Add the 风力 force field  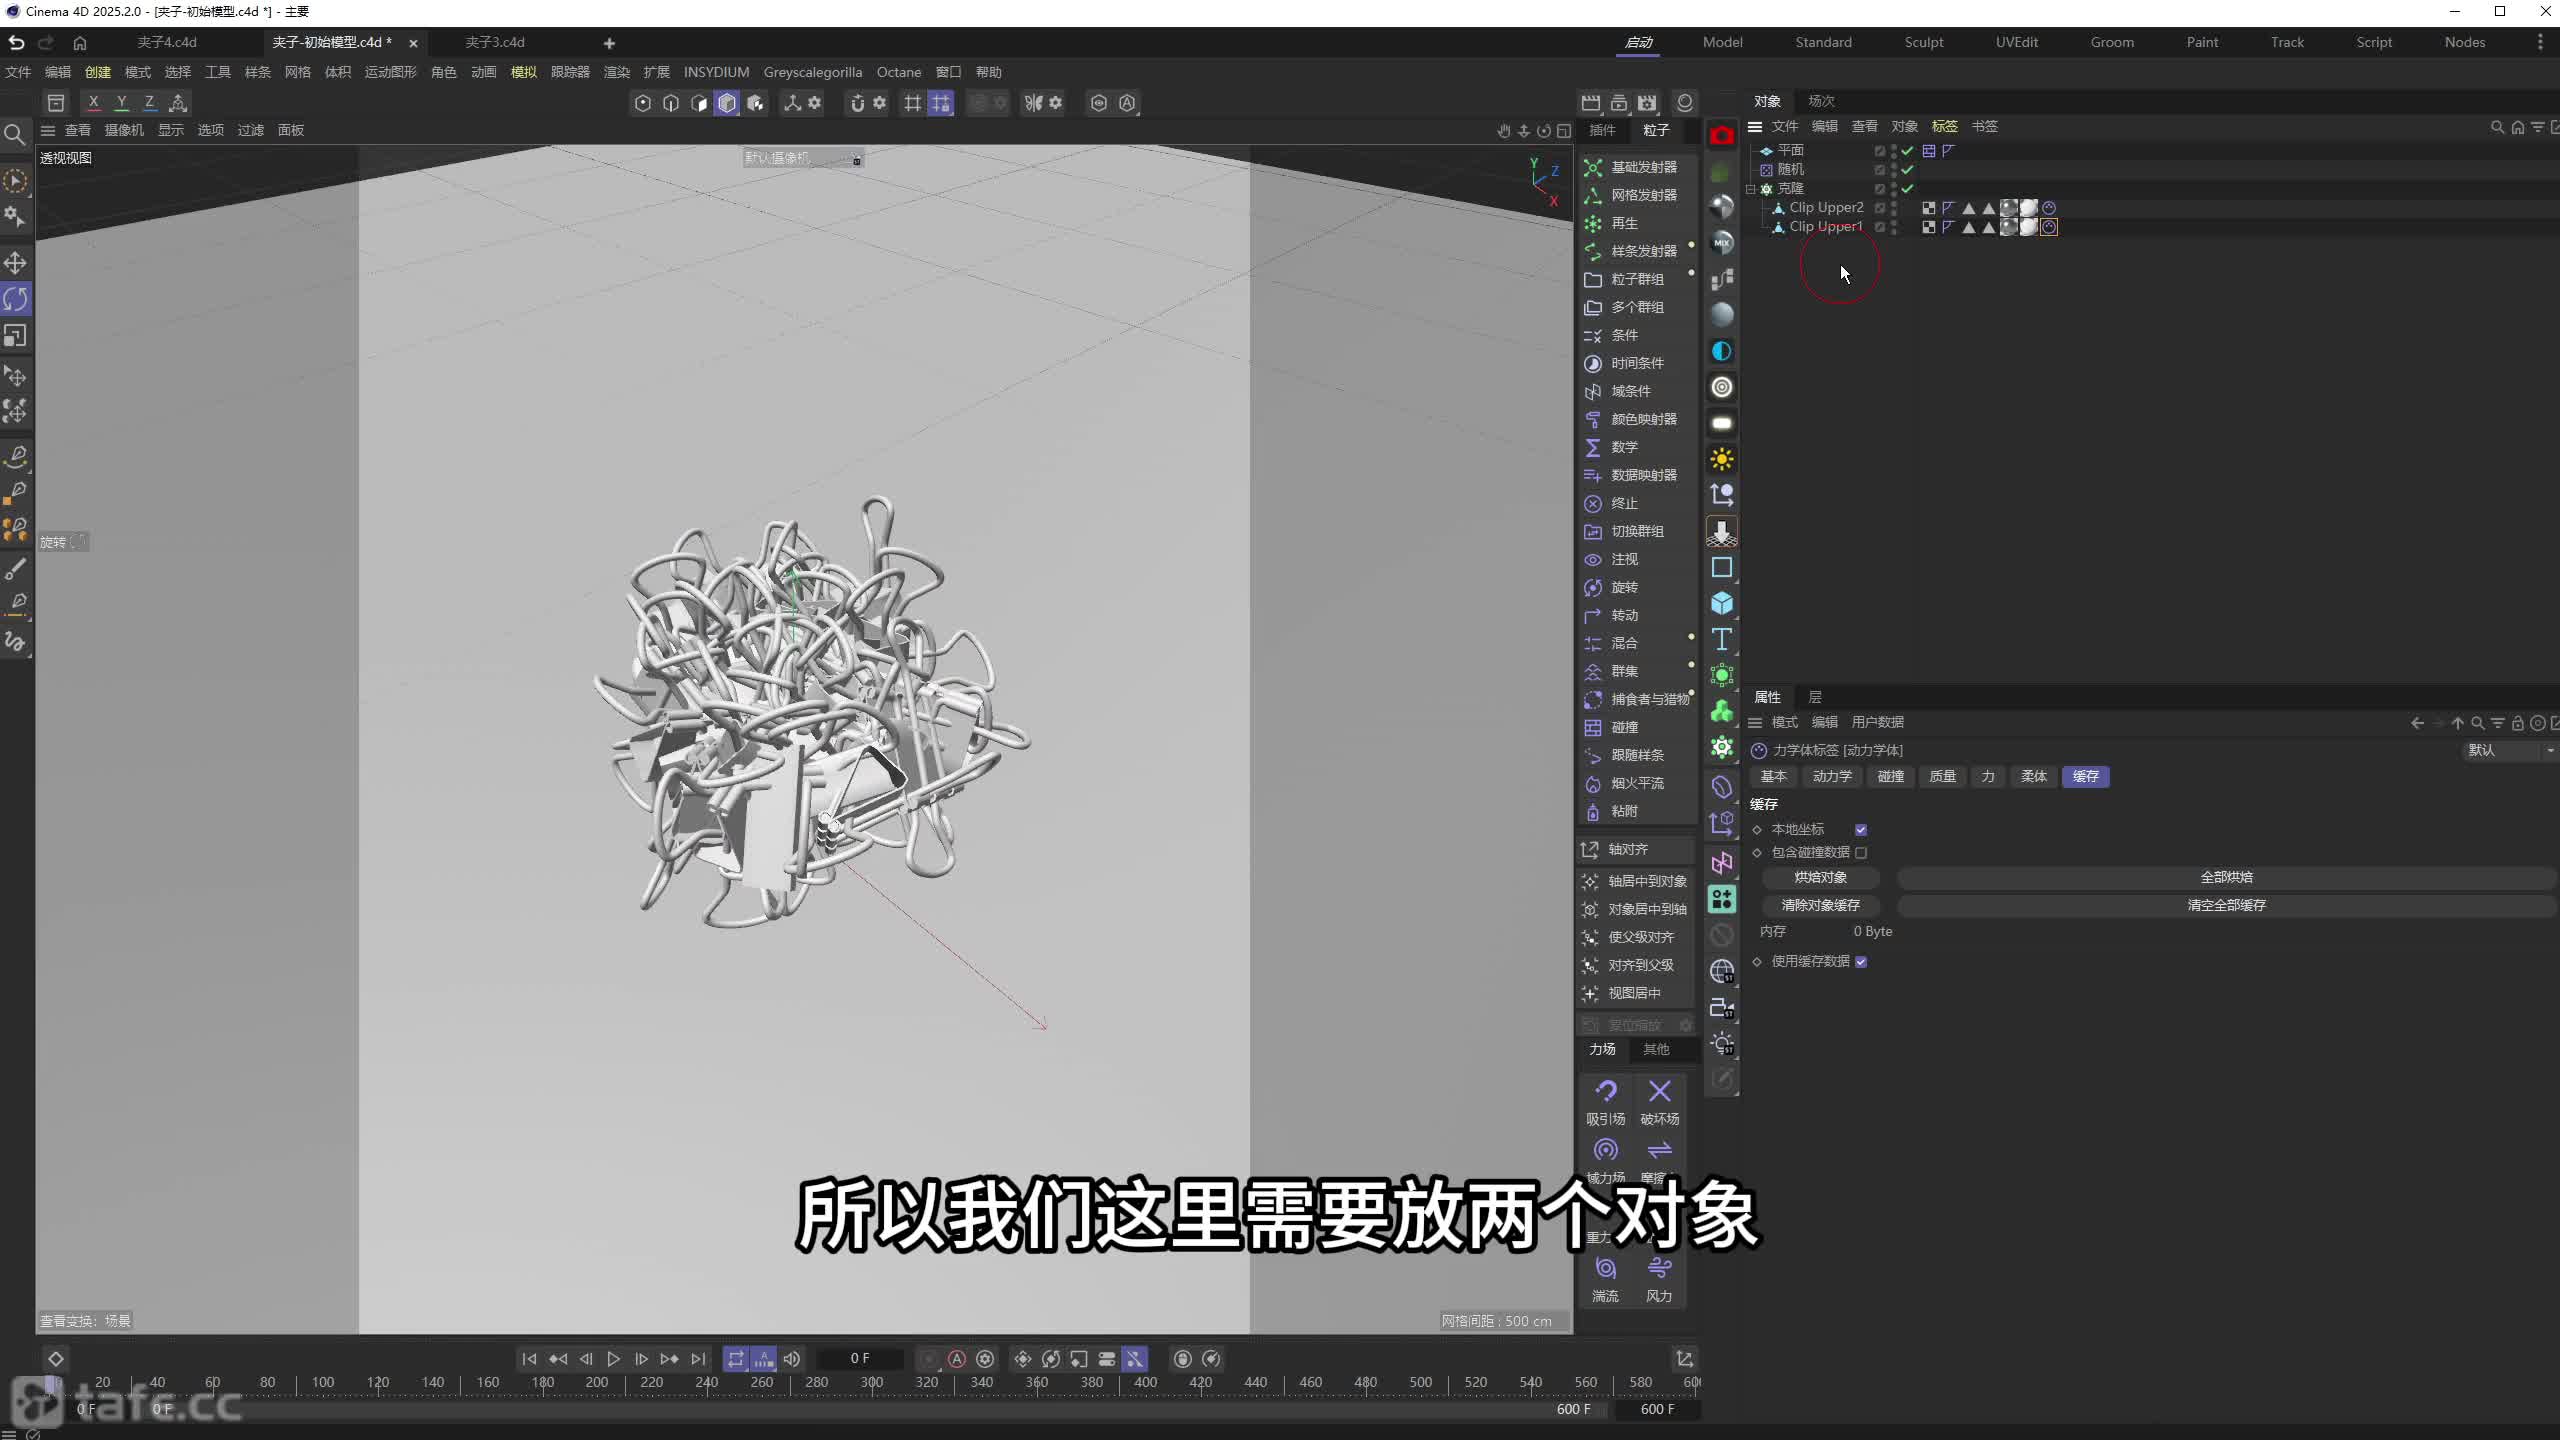[1659, 1279]
